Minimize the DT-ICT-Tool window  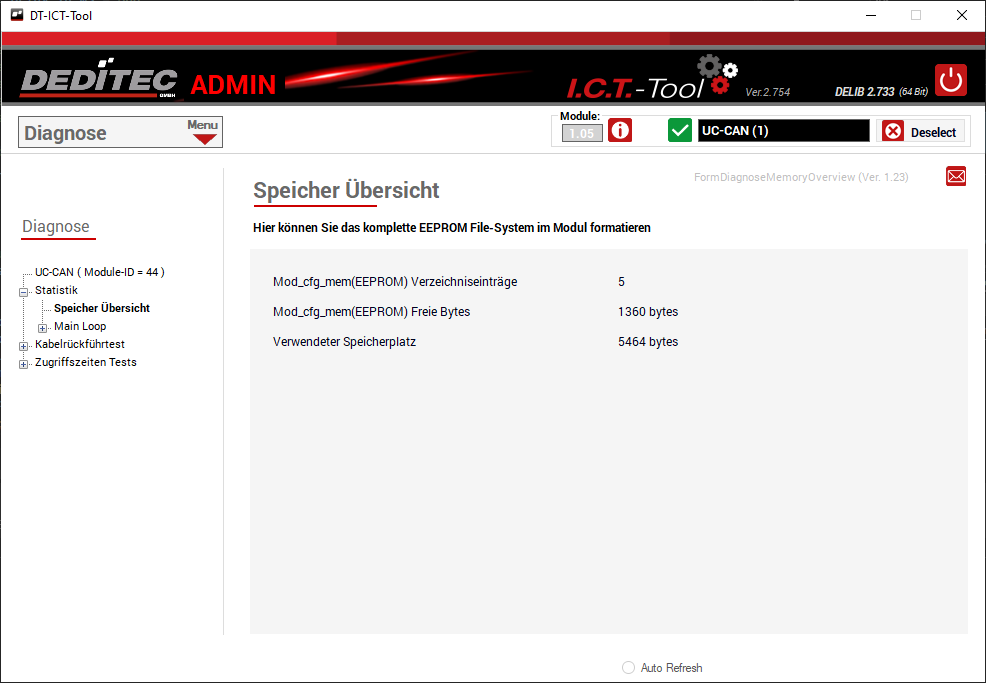tap(869, 15)
